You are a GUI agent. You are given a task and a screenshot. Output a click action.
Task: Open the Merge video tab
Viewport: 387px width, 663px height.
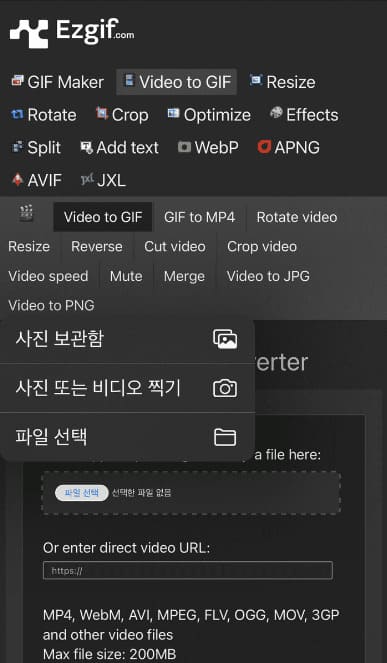184,276
